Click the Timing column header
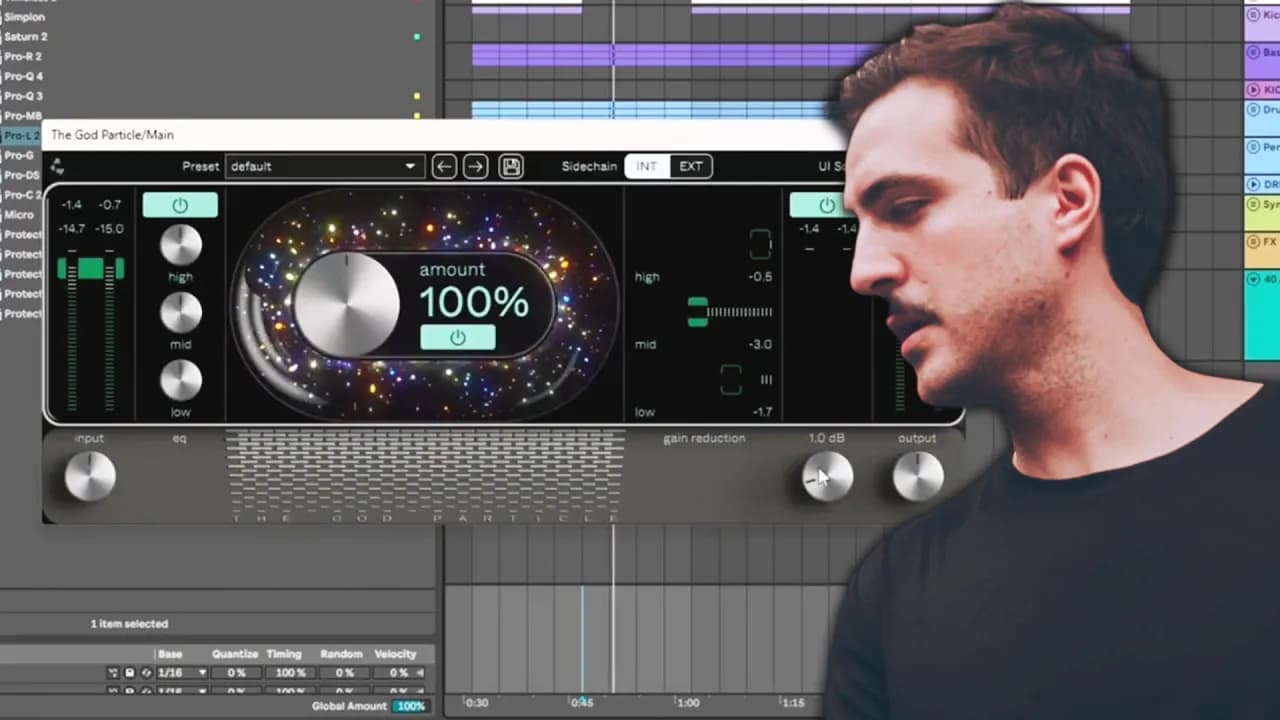 tap(284, 654)
